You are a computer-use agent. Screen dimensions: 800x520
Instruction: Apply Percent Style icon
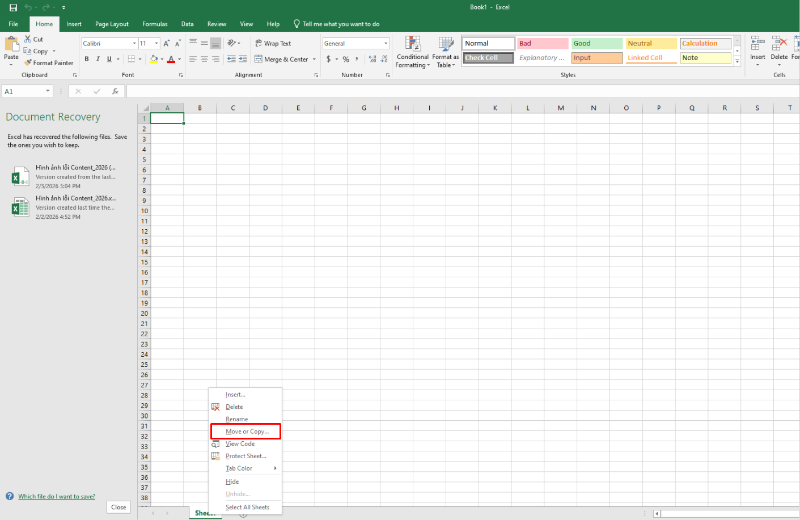[x=346, y=59]
